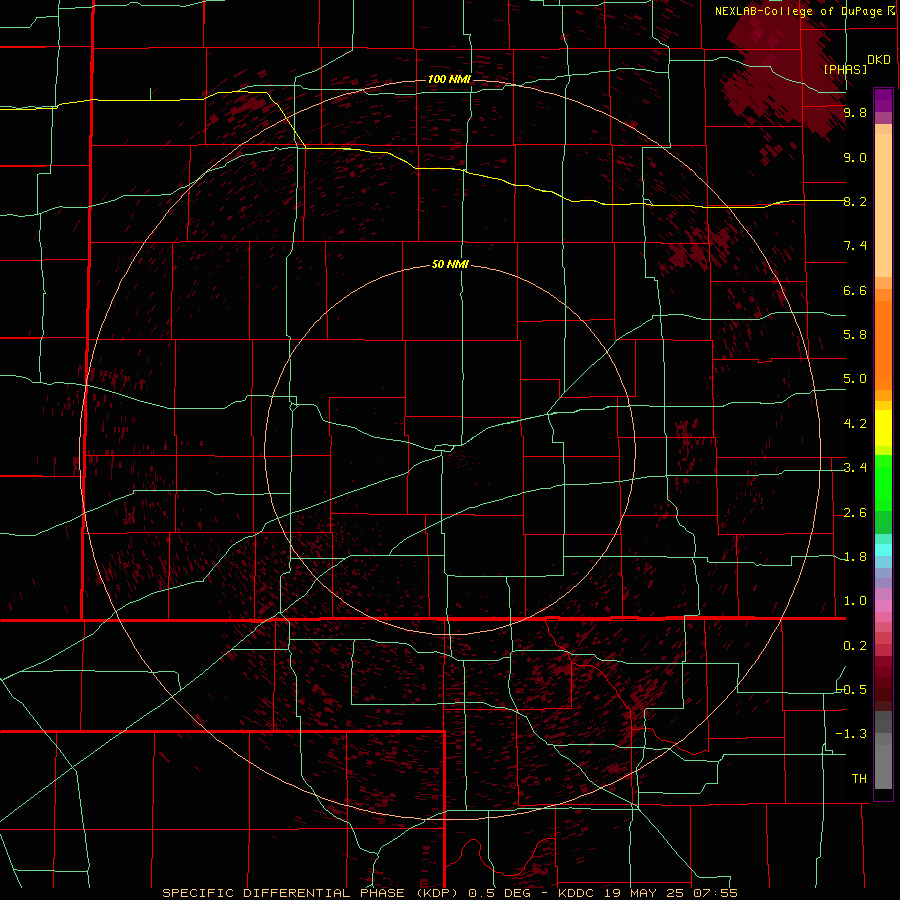This screenshot has height=900, width=900.
Task: Click the TH label on the color scale
Action: point(859,779)
